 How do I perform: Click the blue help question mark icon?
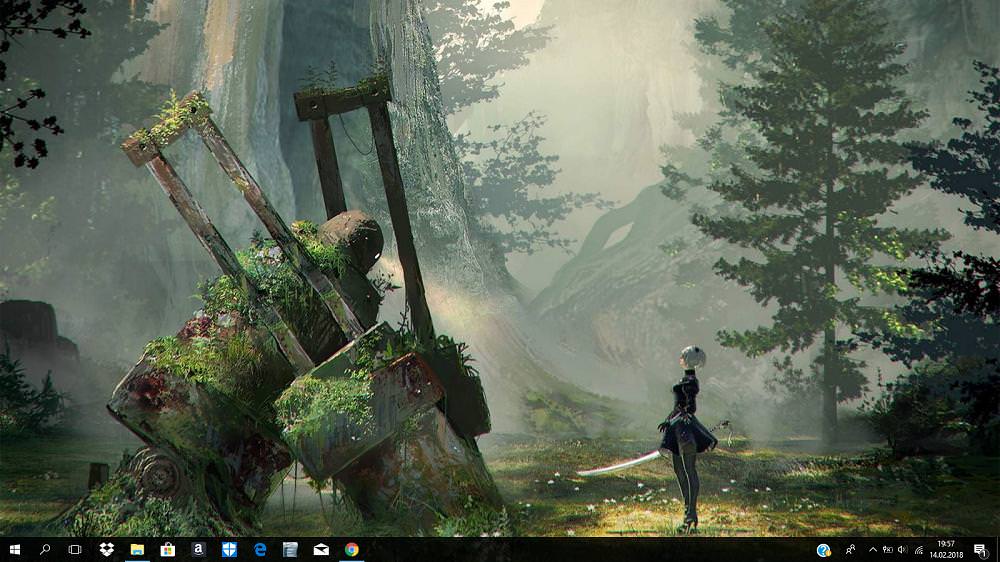click(x=823, y=549)
